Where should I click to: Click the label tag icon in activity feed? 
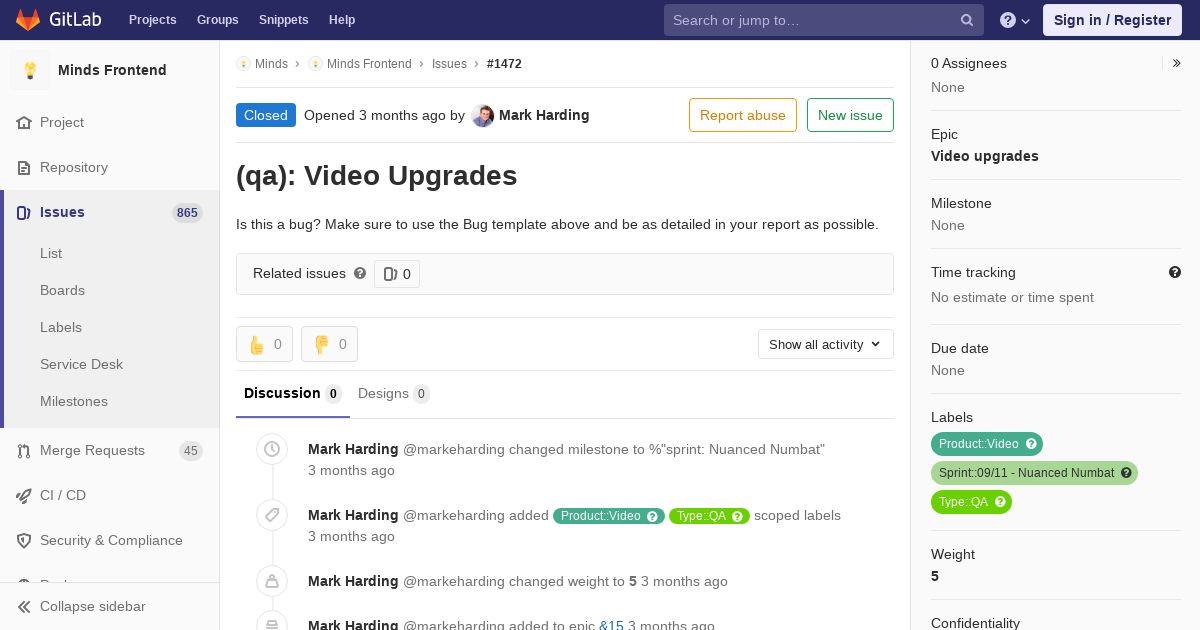(x=272, y=515)
